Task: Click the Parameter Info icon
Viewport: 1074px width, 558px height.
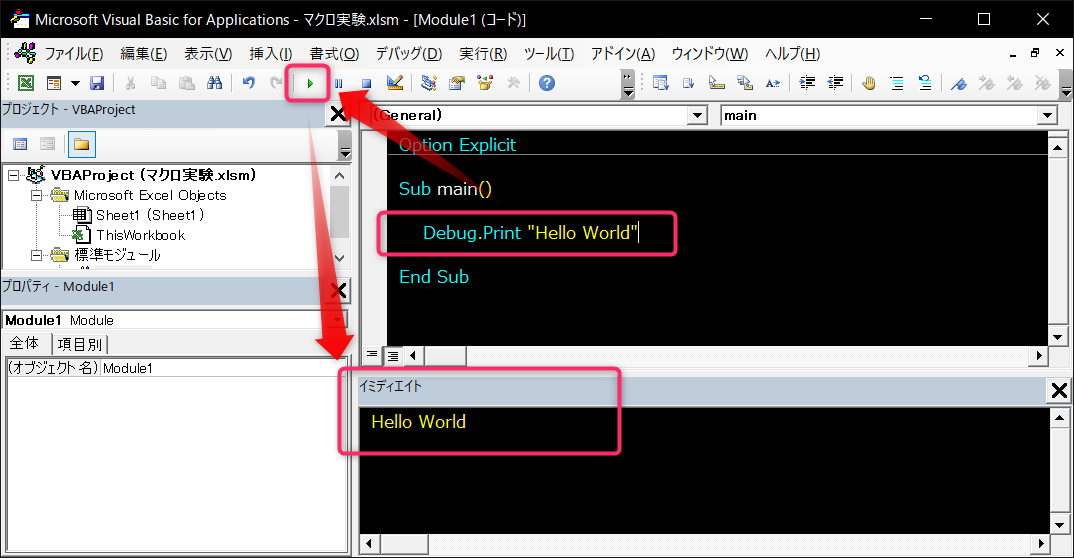Action: coord(745,84)
